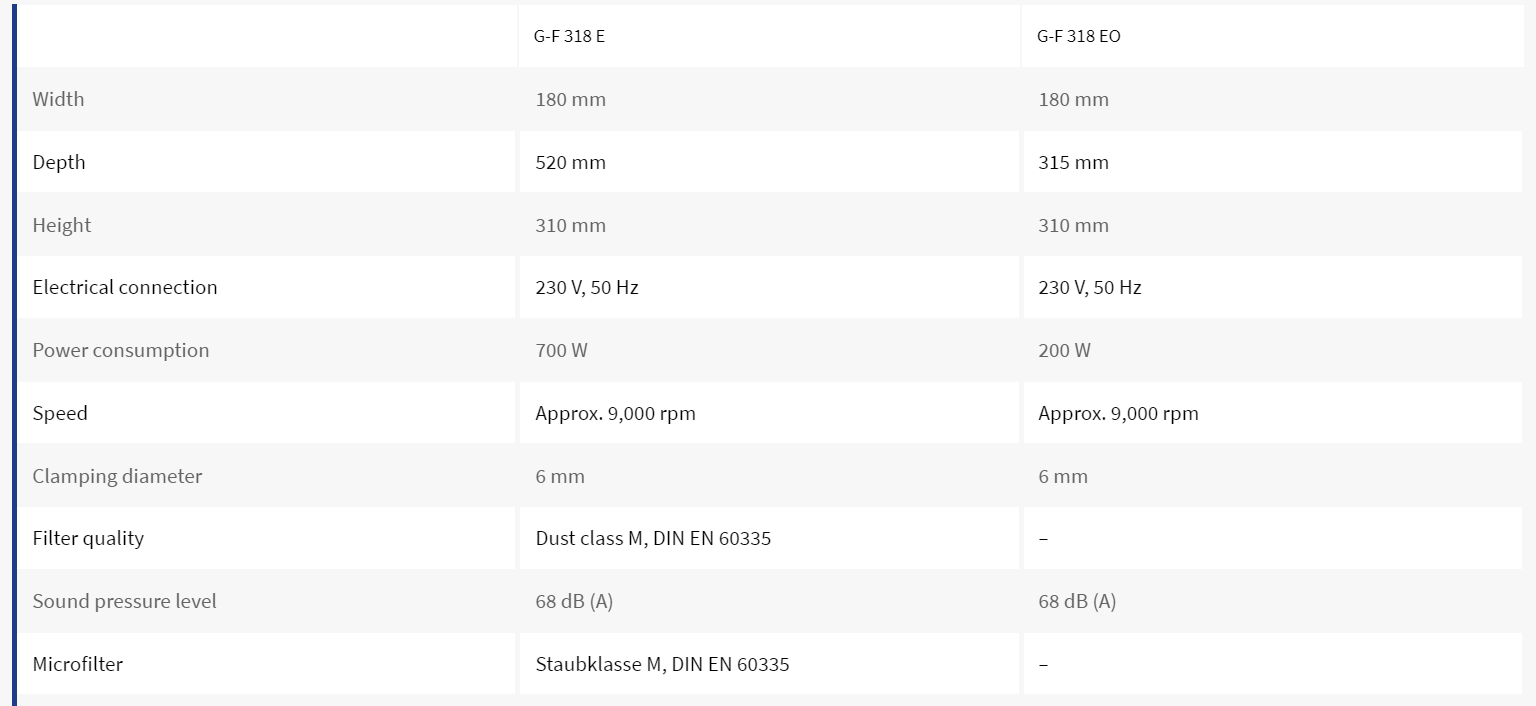
Task: Select the G-F 318 EO column header
Action: click(1079, 36)
